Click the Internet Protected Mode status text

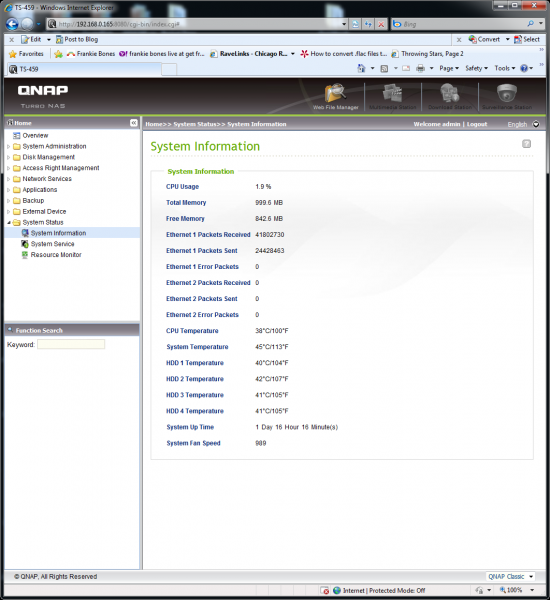tap(384, 590)
